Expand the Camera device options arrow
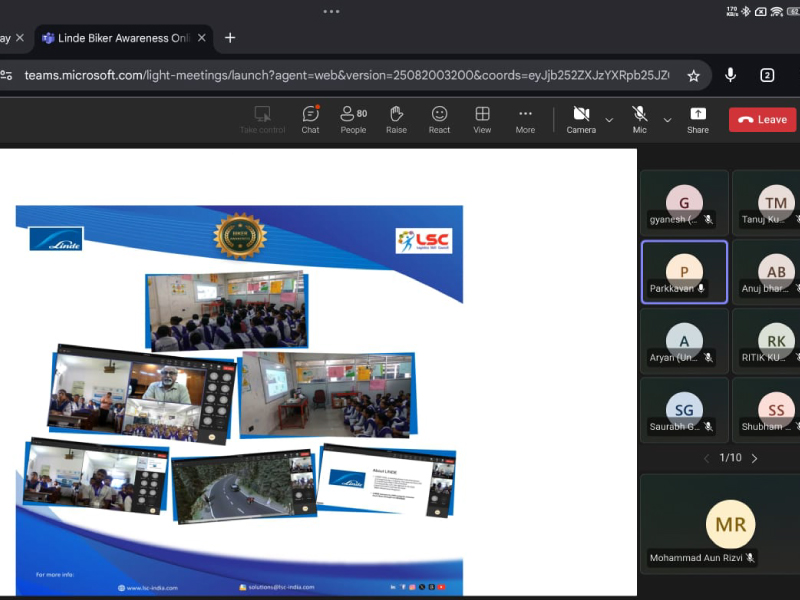This screenshot has width=800, height=600. 609,120
